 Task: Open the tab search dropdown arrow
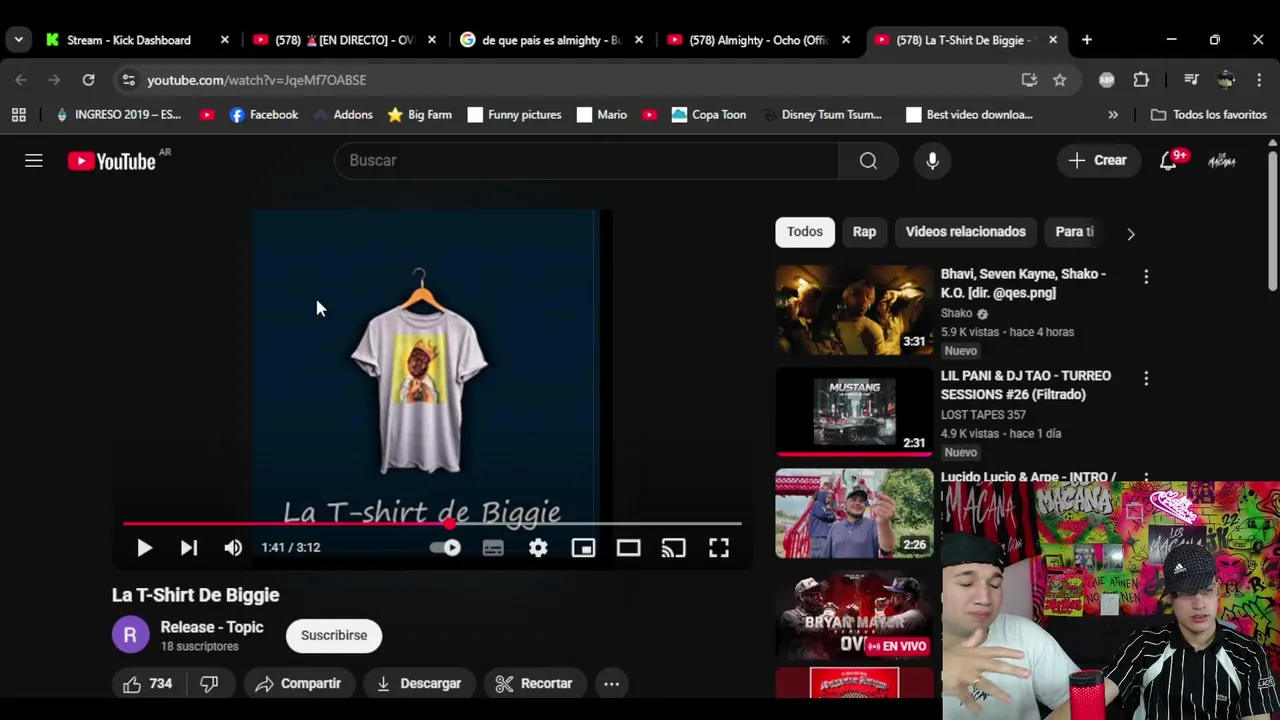pyautogui.click(x=18, y=40)
